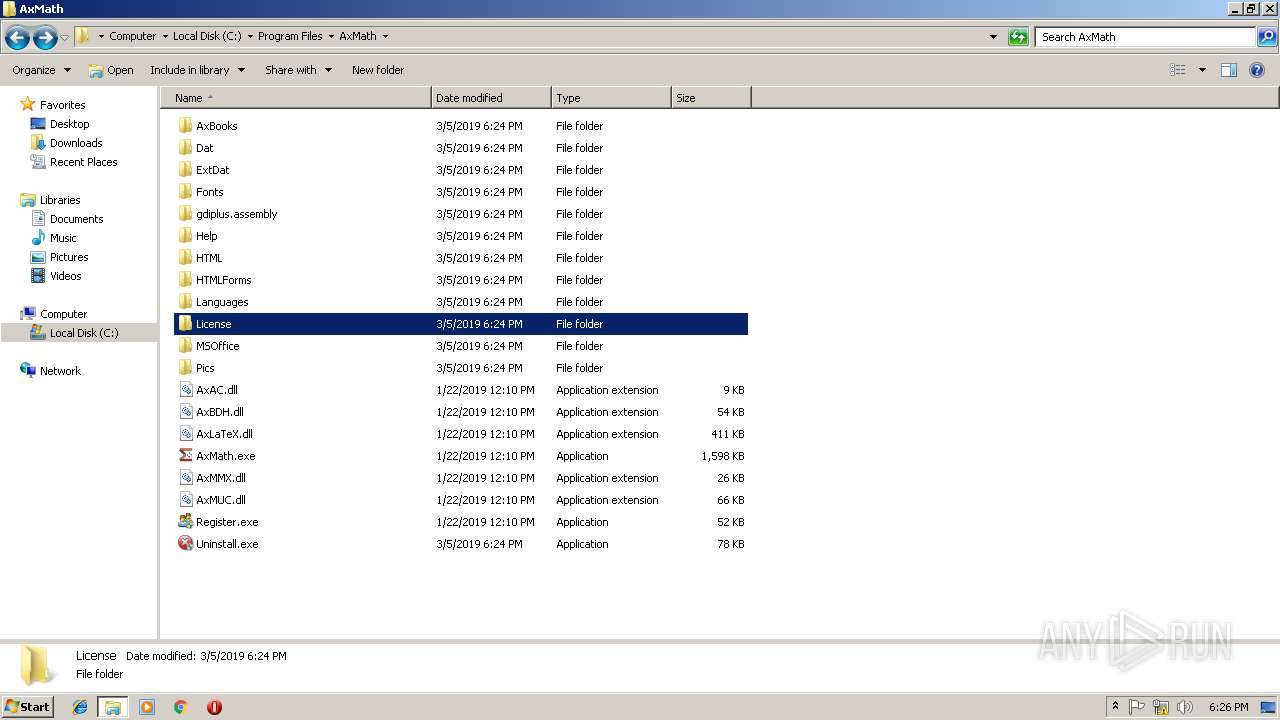Viewport: 1280px width, 720px height.
Task: Click the Start button
Action: (27, 707)
